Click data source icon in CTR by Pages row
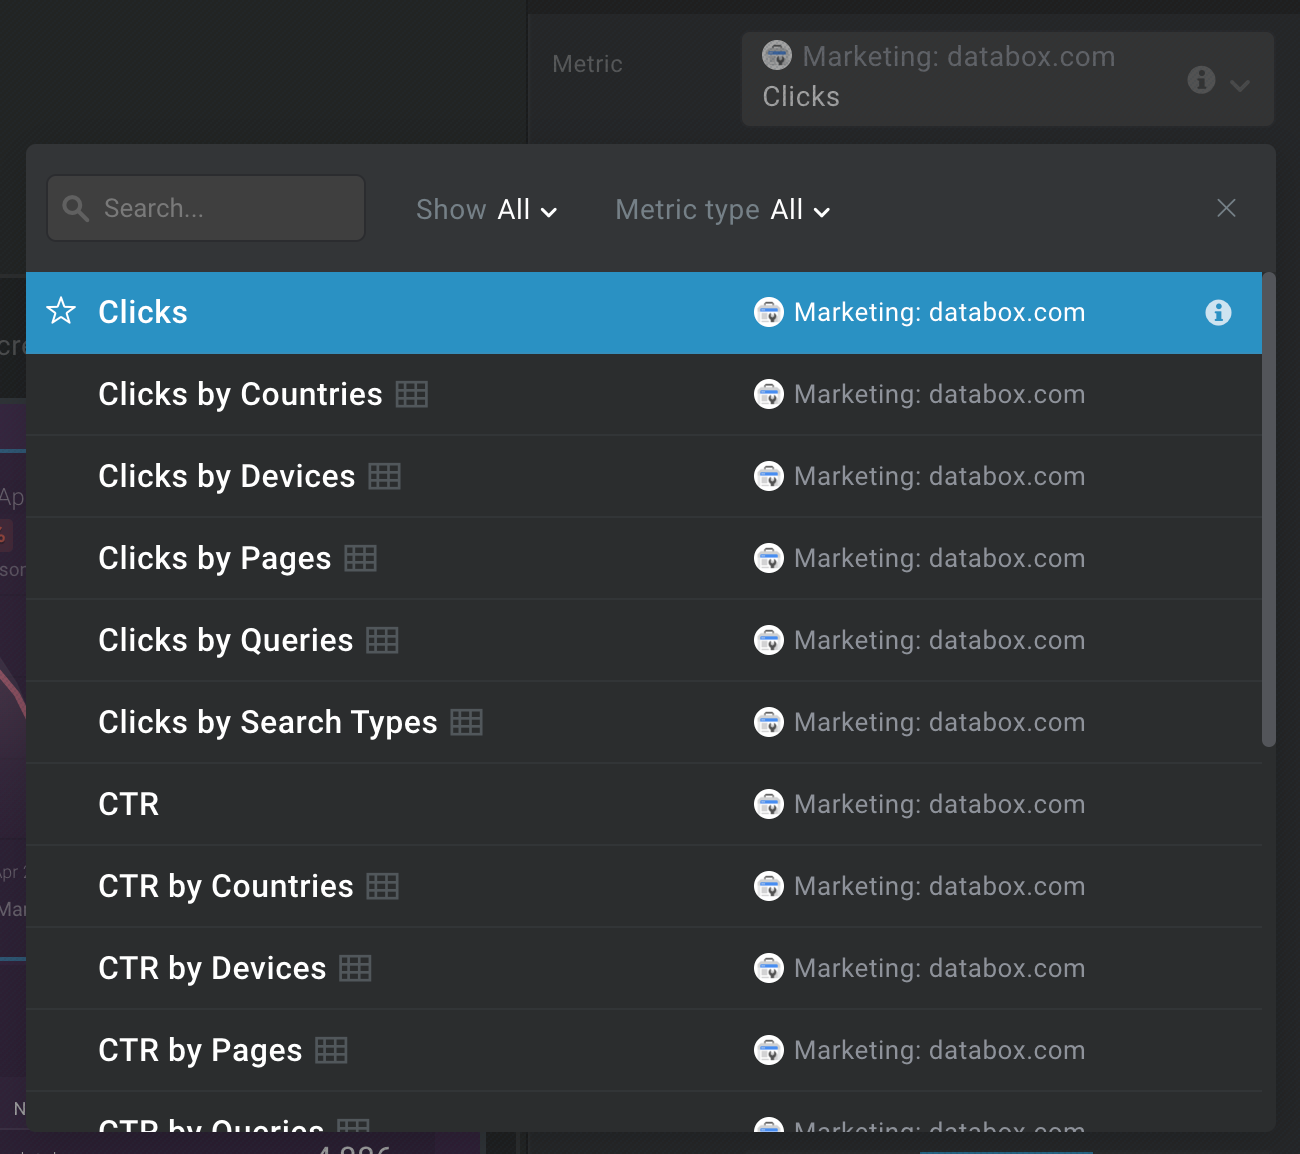Viewport: 1300px width, 1154px height. click(769, 1051)
